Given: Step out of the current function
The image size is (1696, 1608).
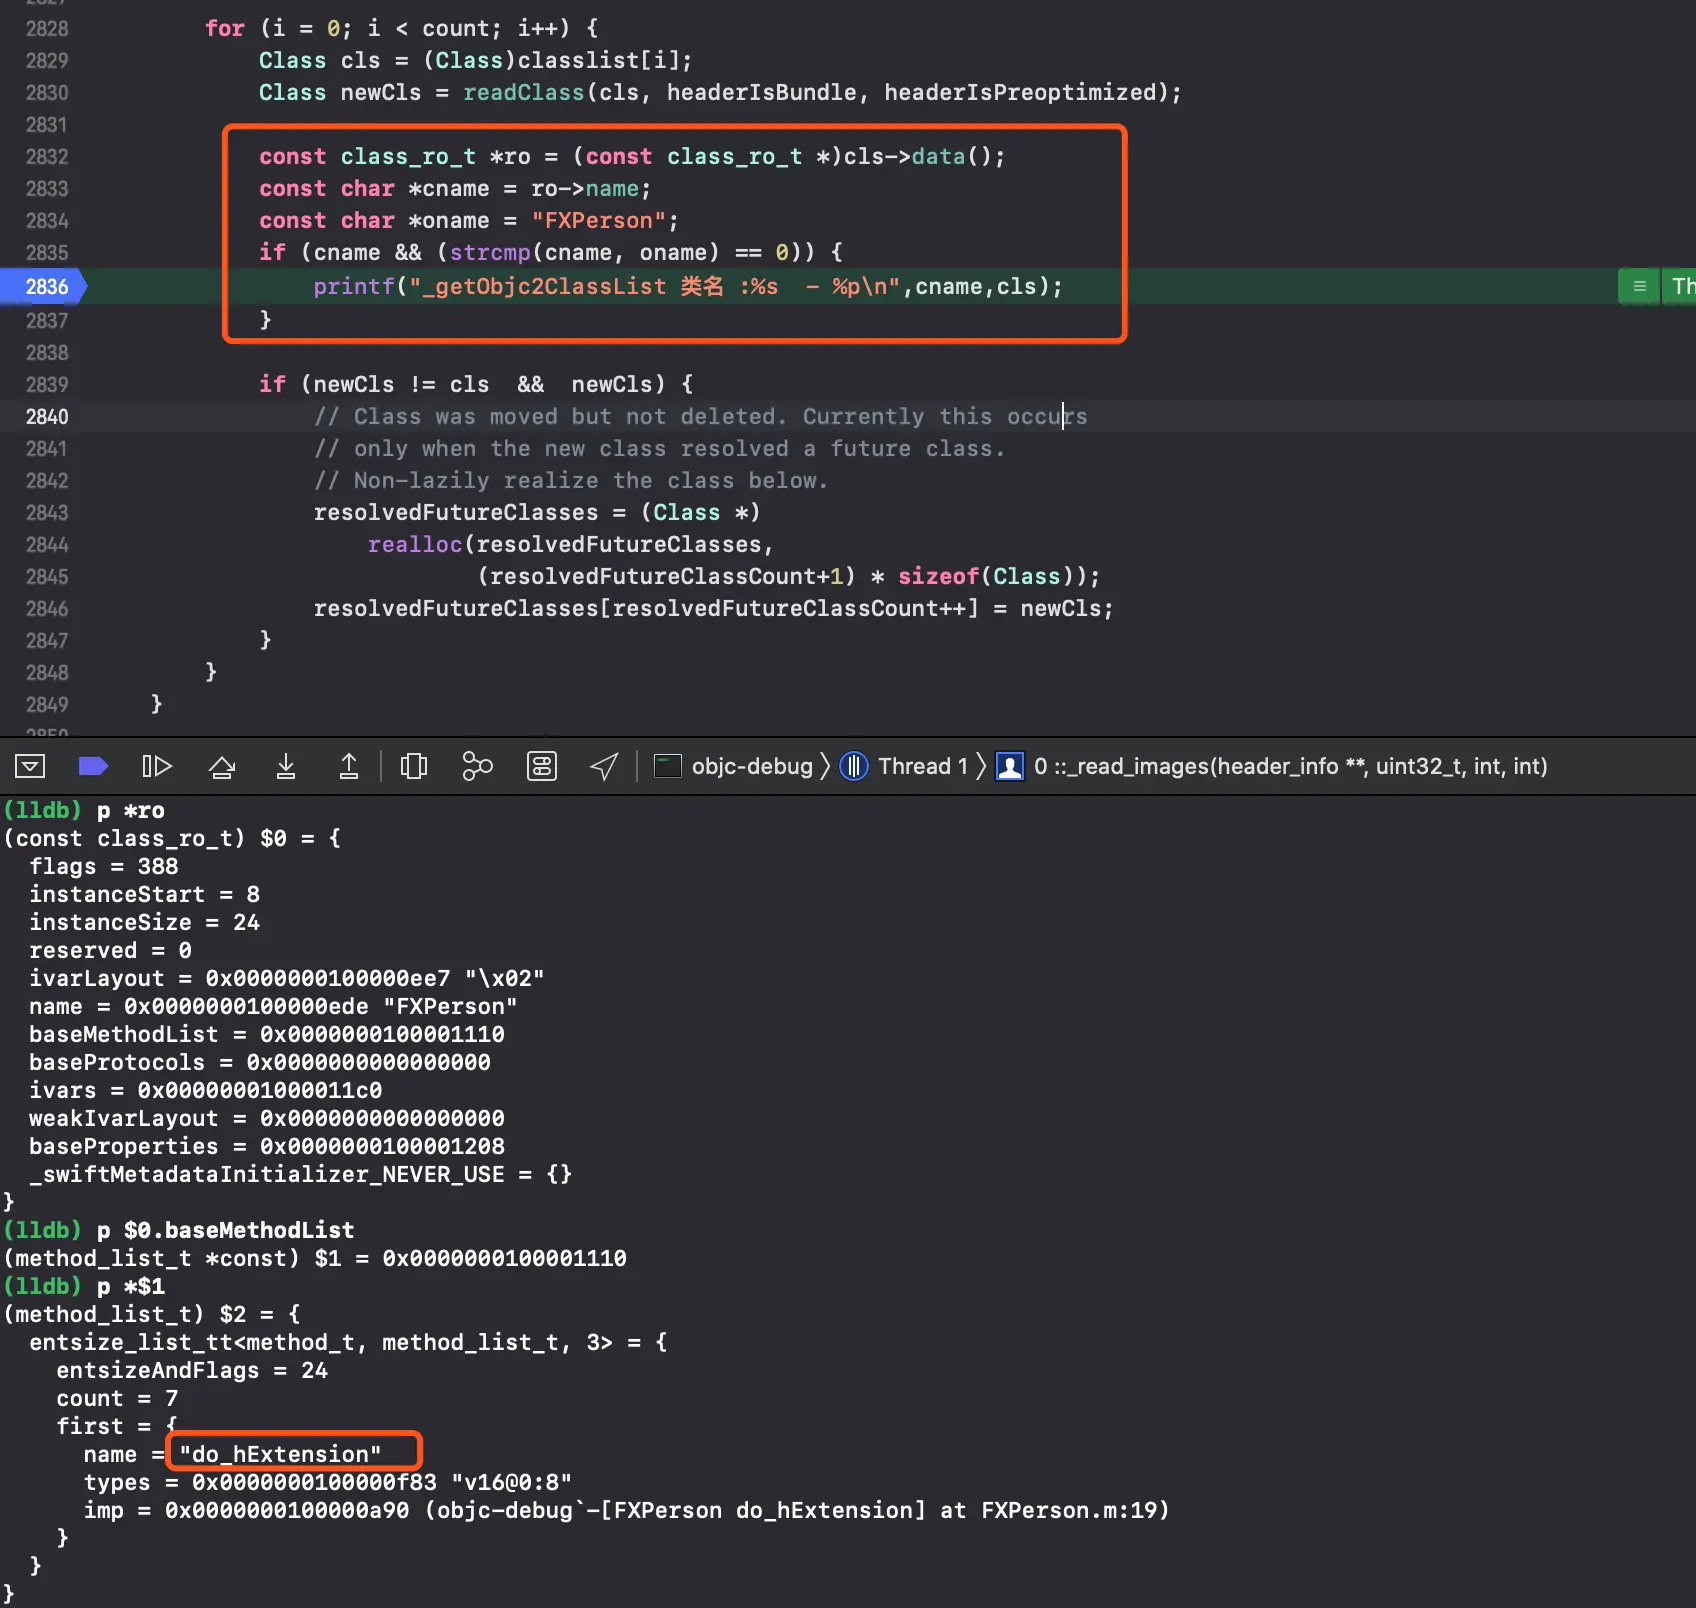Looking at the screenshot, I should click(x=349, y=766).
